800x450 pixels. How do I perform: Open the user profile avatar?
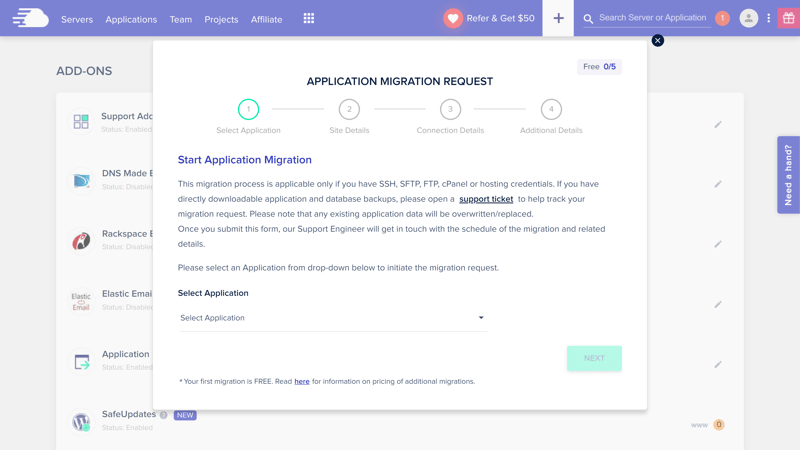tap(748, 18)
